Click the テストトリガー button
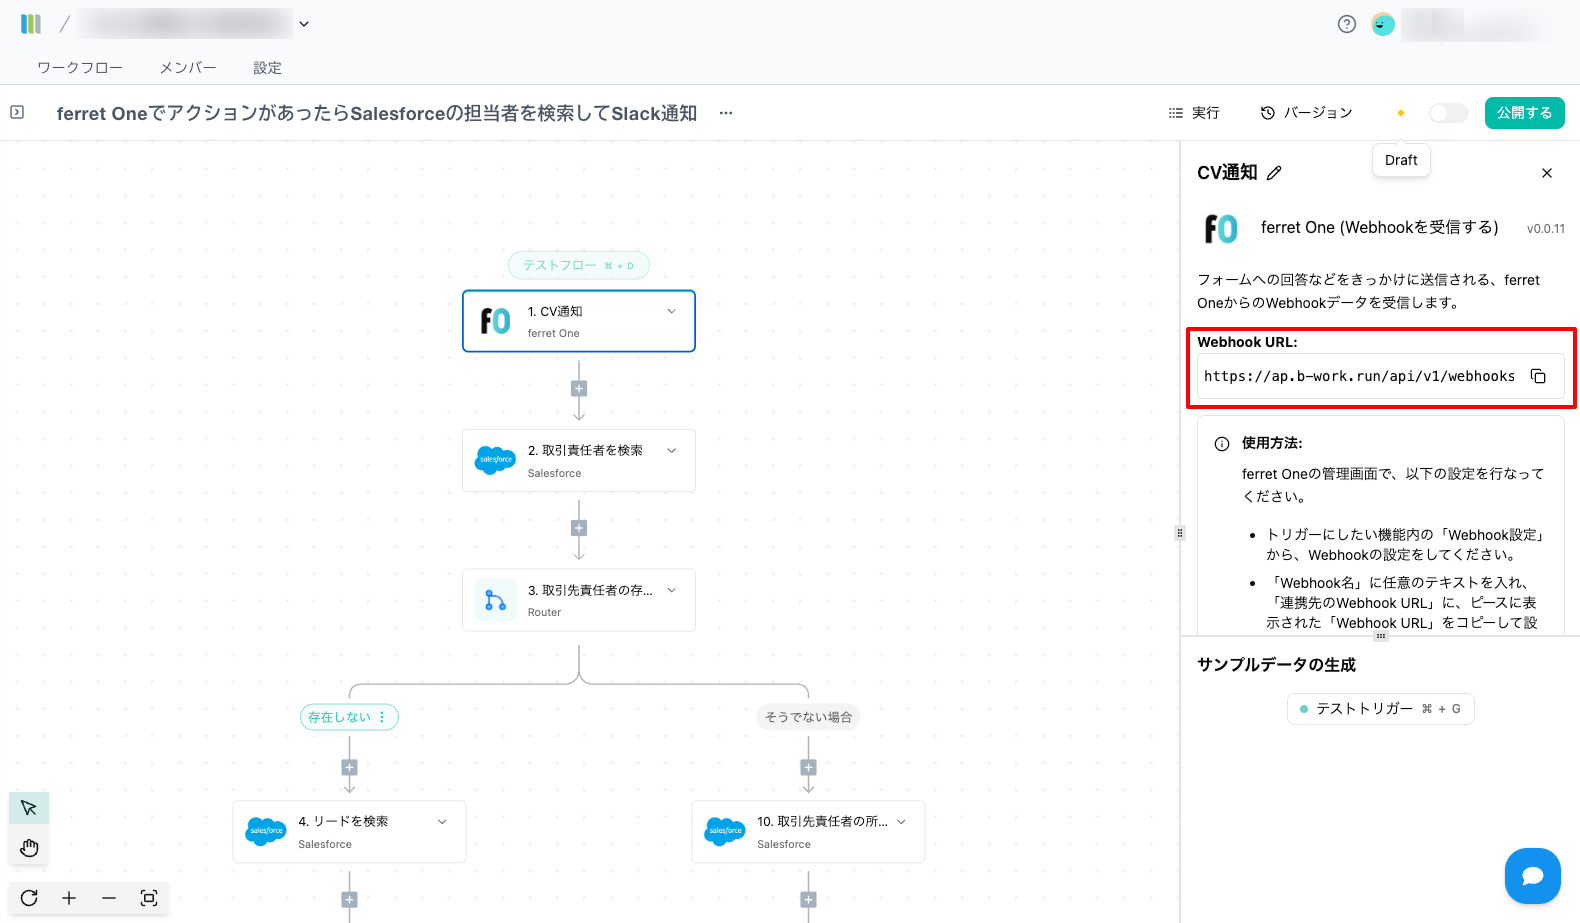1580x923 pixels. coord(1380,709)
